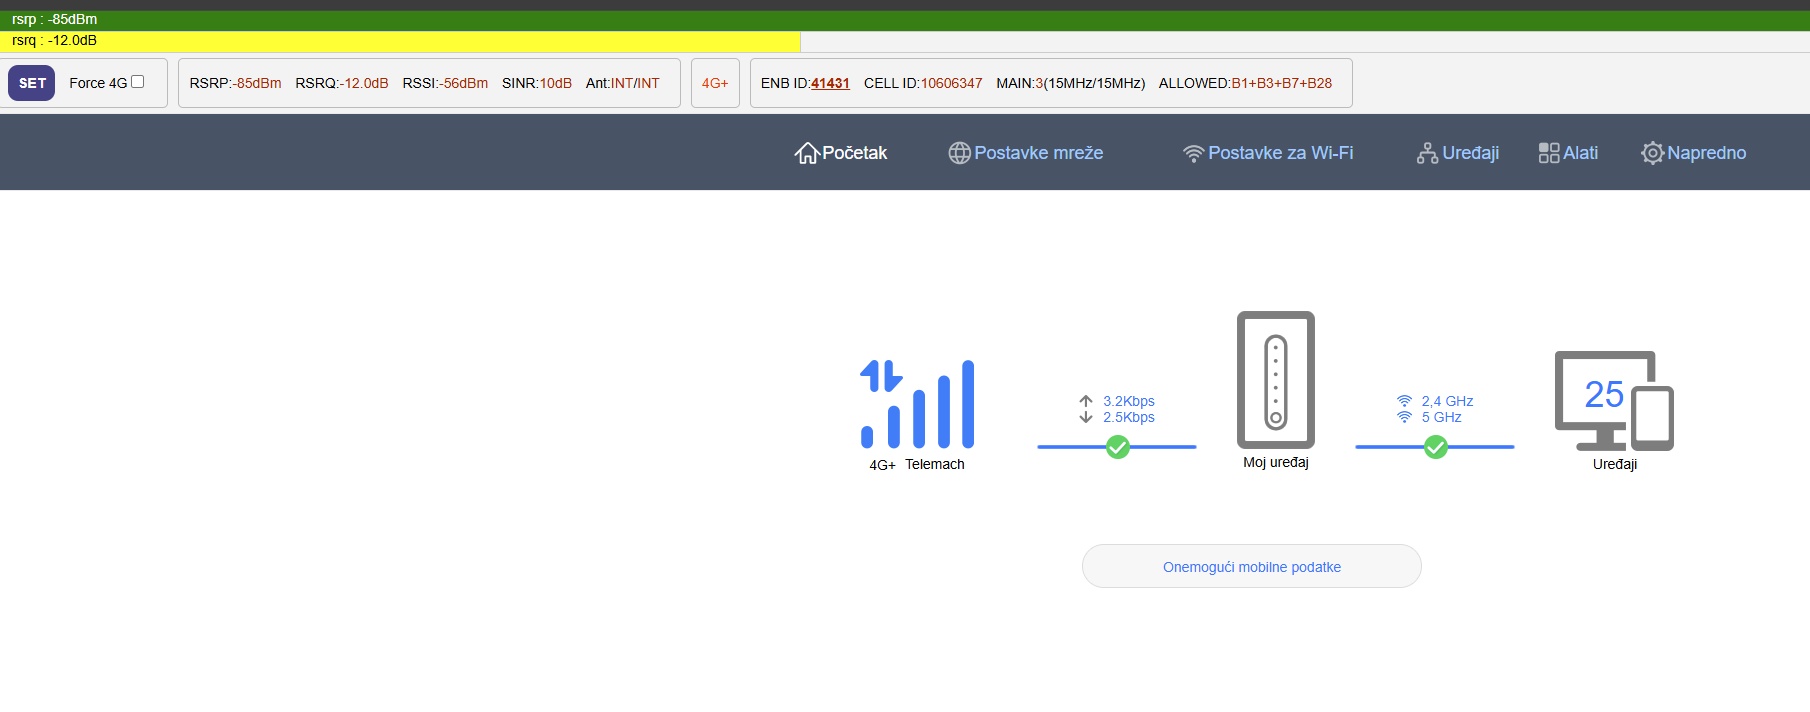Click the globe icon beside Postavke mreže
1810x712 pixels.
(x=959, y=153)
